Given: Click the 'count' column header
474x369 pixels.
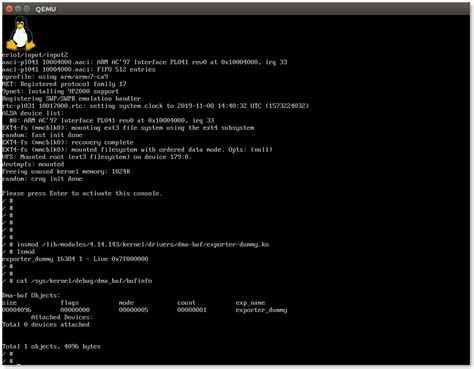Looking at the screenshot, I should coord(186,303).
